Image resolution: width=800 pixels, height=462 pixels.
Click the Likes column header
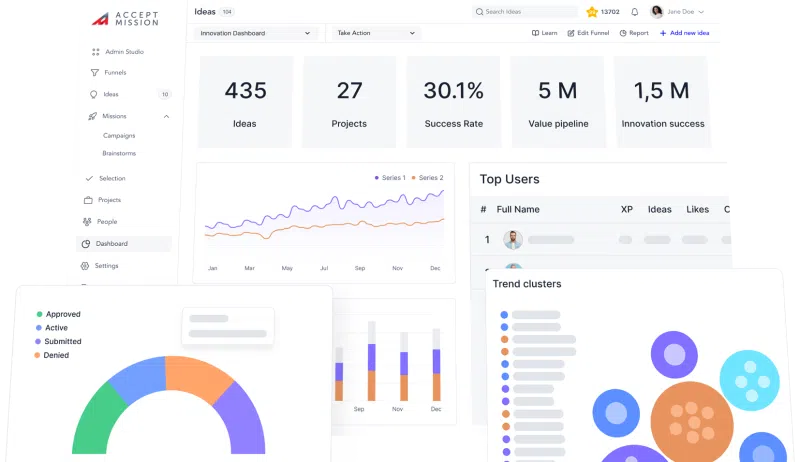(x=697, y=210)
